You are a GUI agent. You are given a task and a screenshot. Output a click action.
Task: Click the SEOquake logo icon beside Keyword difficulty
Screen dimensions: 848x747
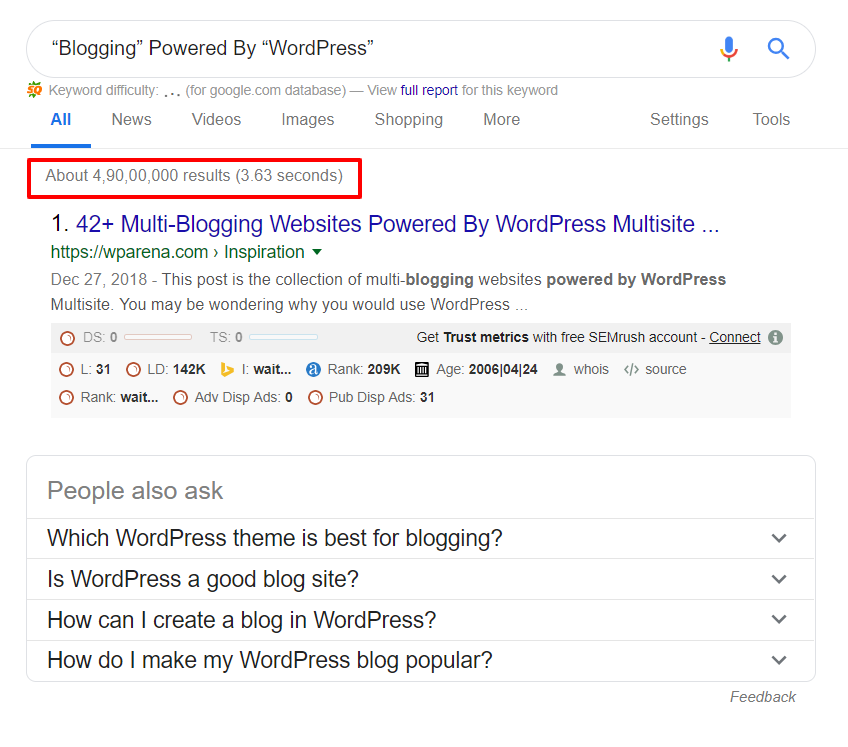click(x=35, y=90)
